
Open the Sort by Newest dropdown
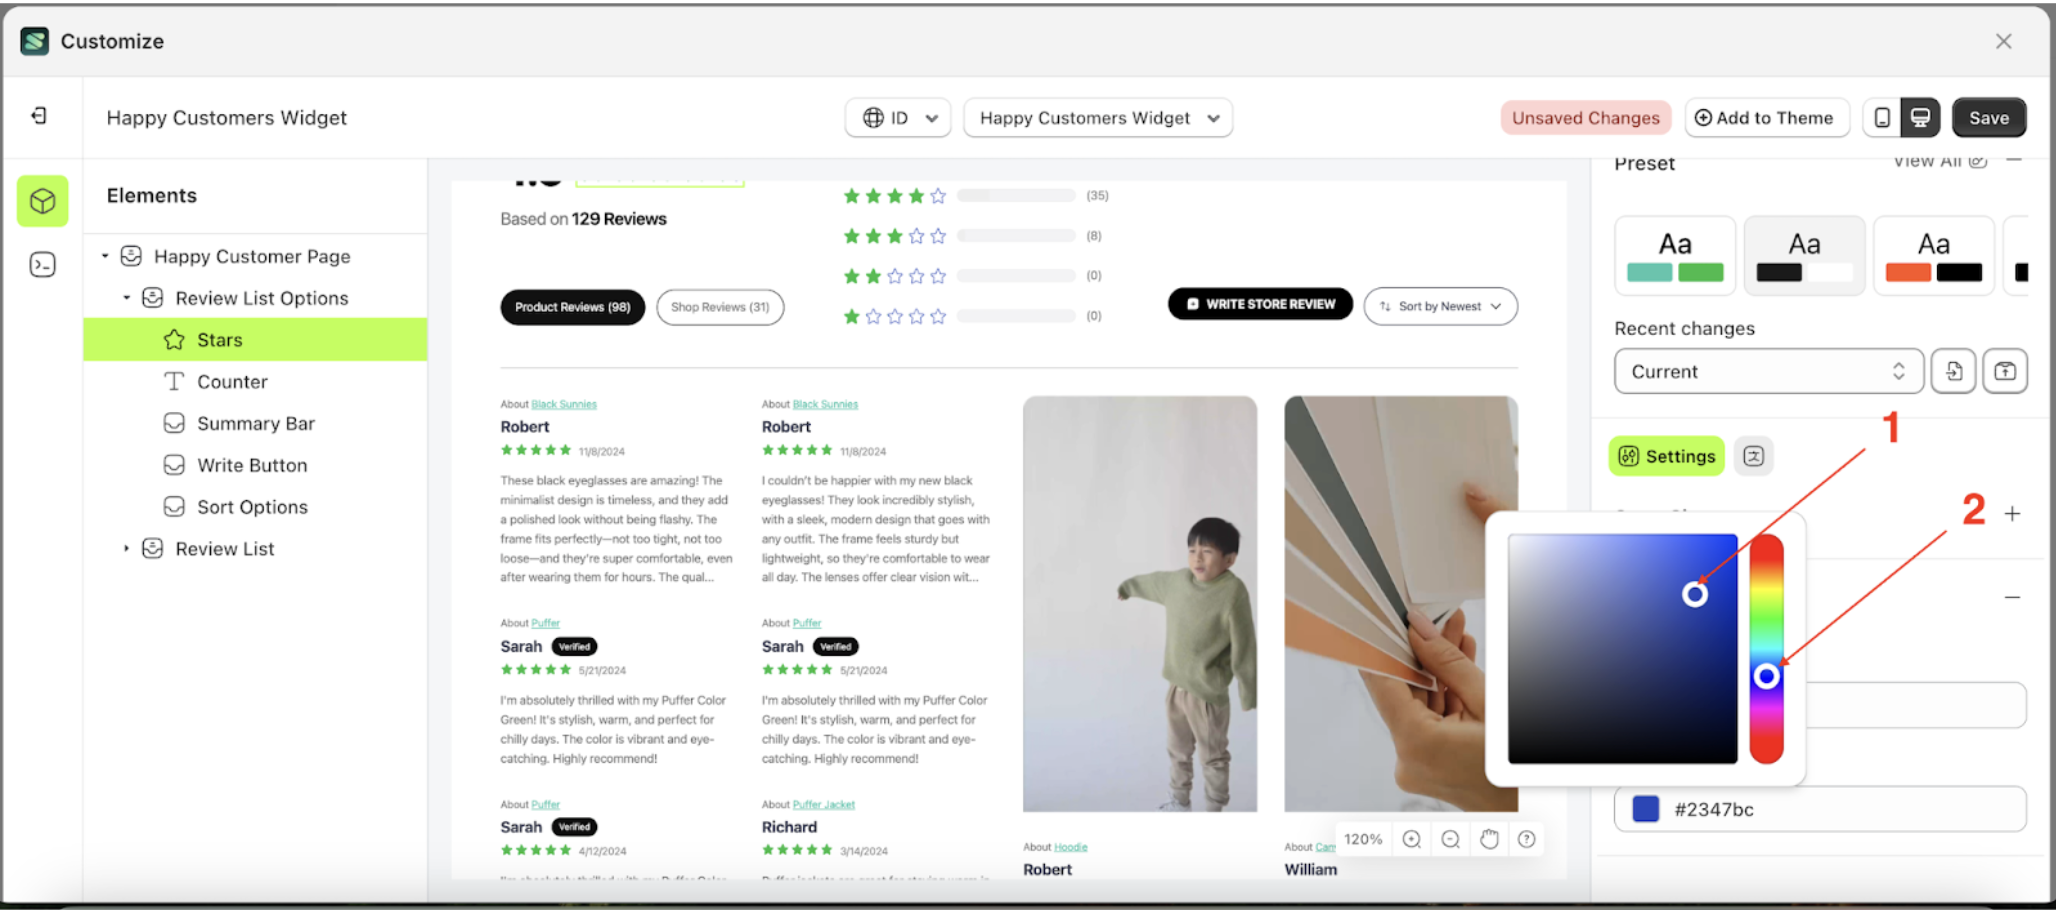pyautogui.click(x=1440, y=306)
